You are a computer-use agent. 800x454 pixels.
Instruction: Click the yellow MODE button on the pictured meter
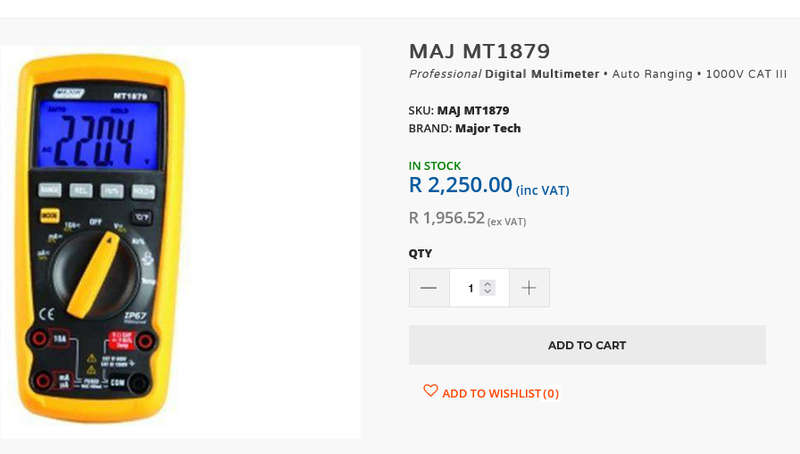coord(49,215)
